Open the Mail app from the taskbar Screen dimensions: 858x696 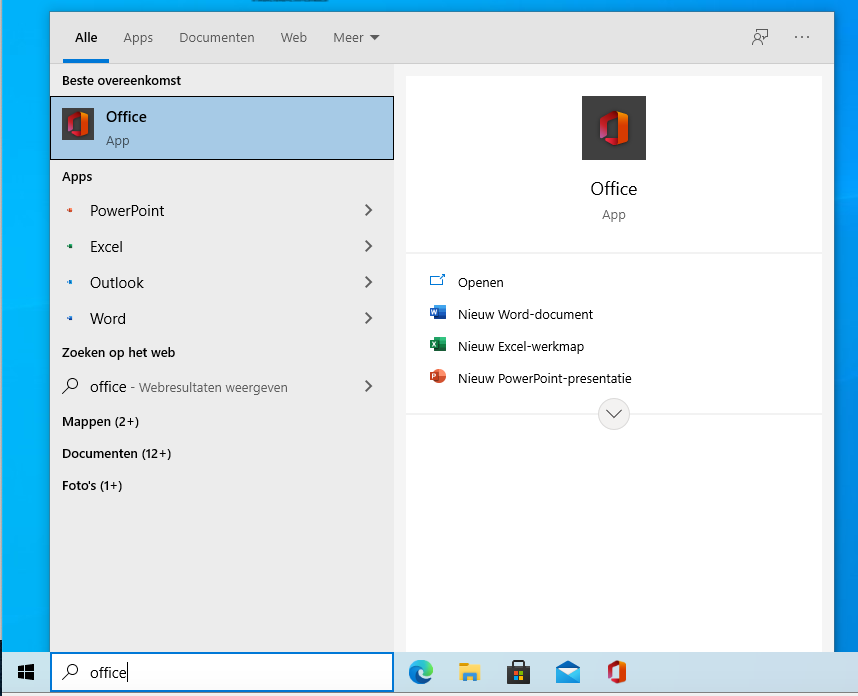point(568,673)
